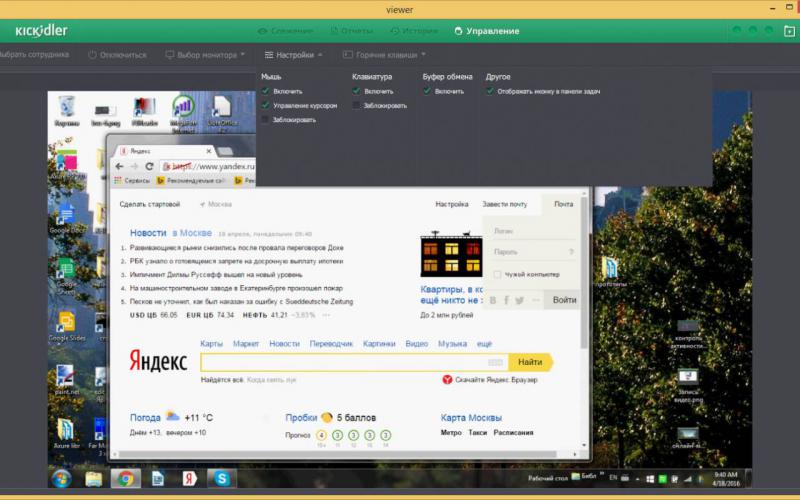Click the red Yandex taskbar icon
The image size is (800, 500).
pos(189,478)
